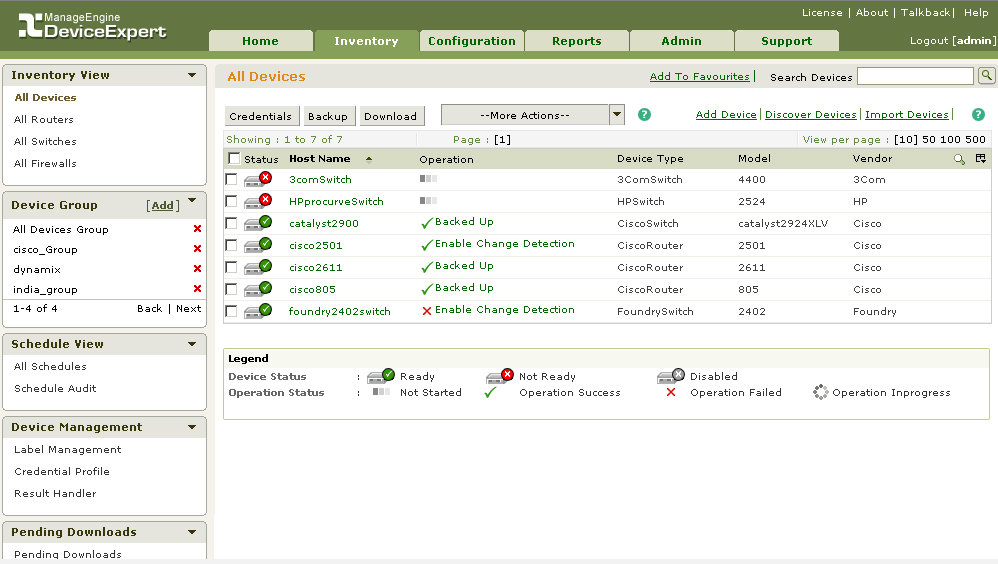Click catalyst2900 ready status icon
998x564 pixels.
click(258, 223)
